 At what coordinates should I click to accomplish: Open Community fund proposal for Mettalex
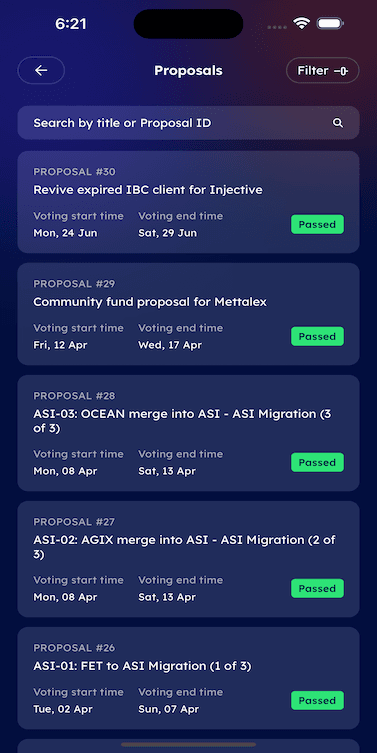click(188, 314)
